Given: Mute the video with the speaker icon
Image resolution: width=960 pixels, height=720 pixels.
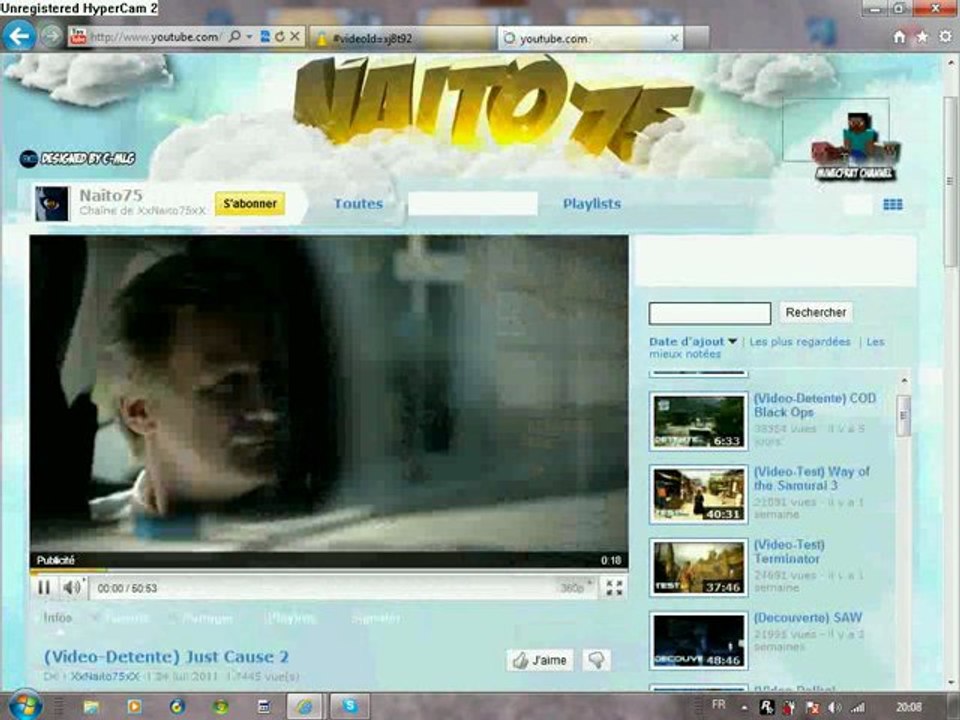Looking at the screenshot, I should point(72,588).
